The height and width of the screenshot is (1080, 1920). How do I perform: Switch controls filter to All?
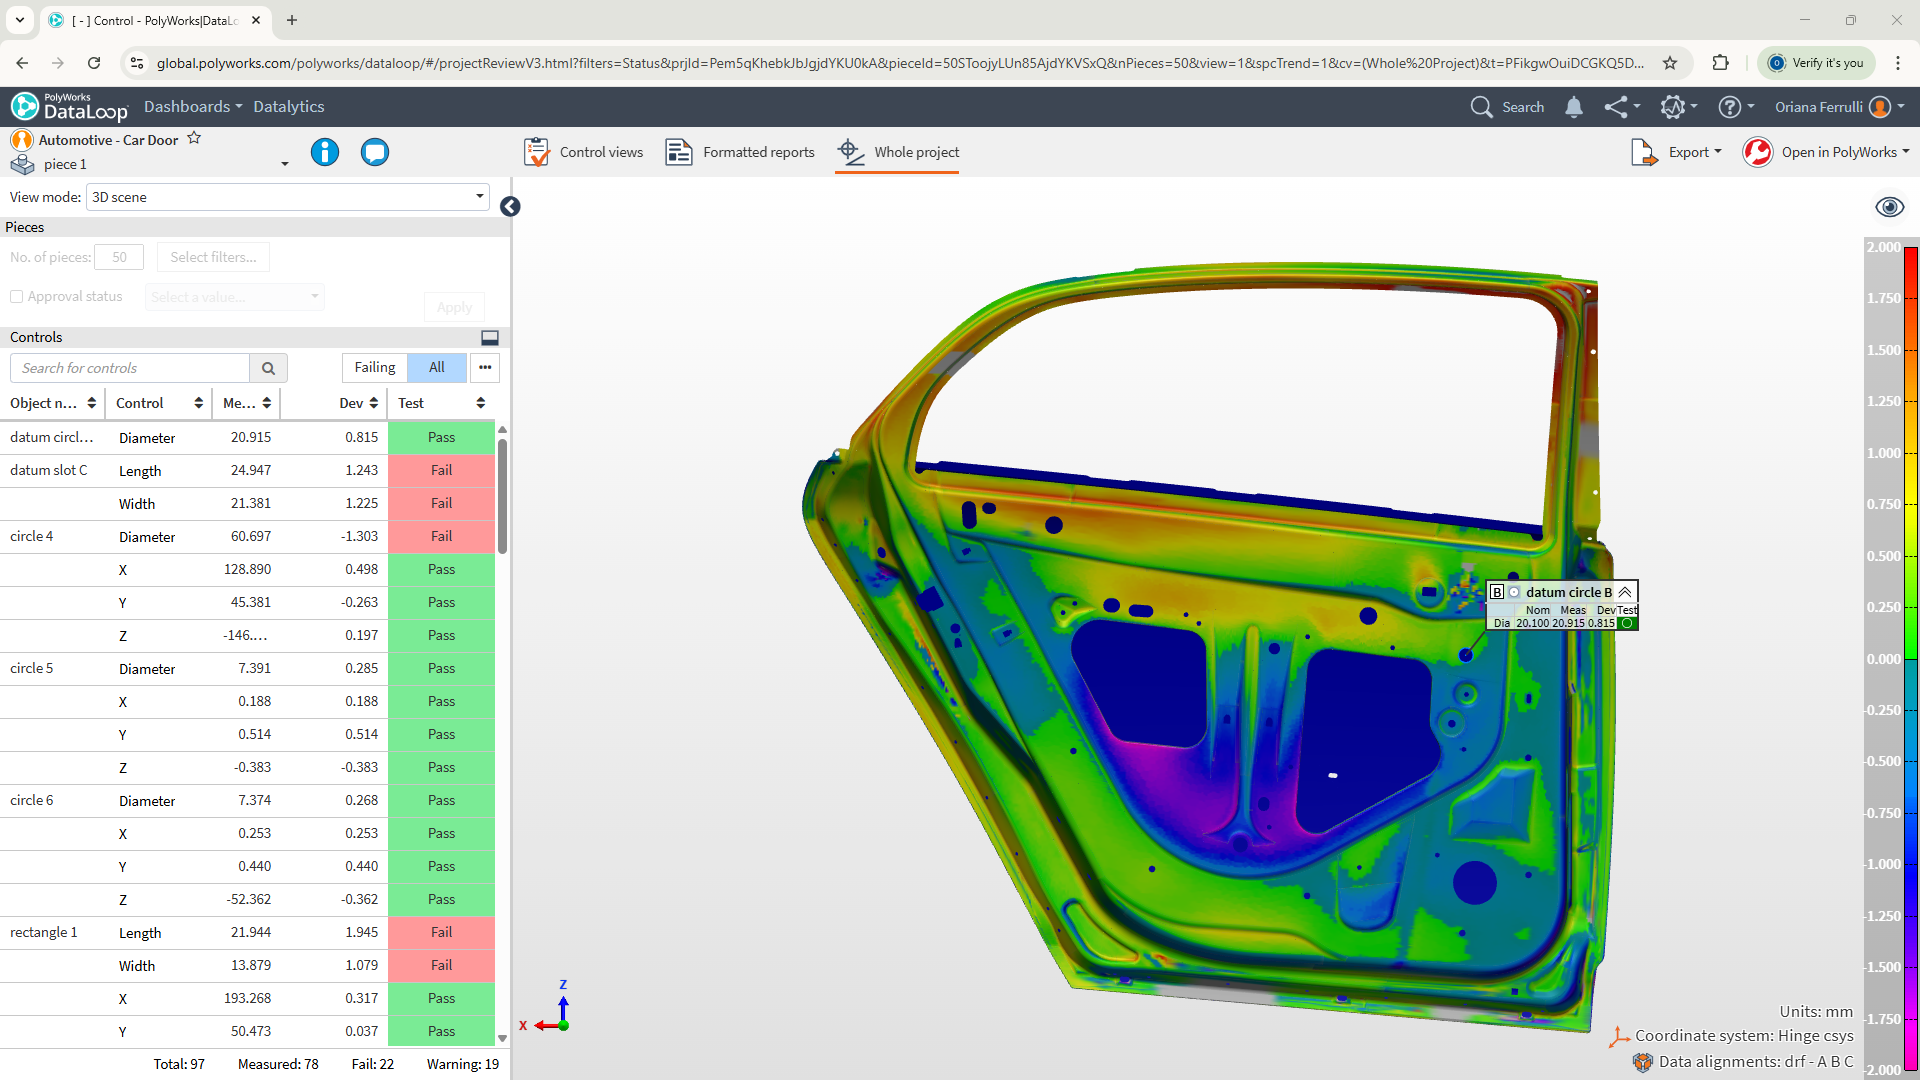[437, 368]
